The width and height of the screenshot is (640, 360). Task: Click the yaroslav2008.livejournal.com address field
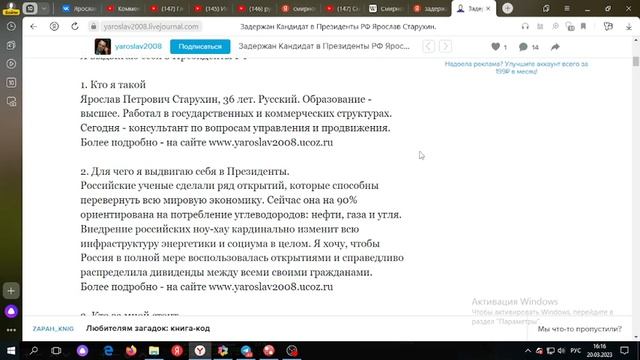151,27
